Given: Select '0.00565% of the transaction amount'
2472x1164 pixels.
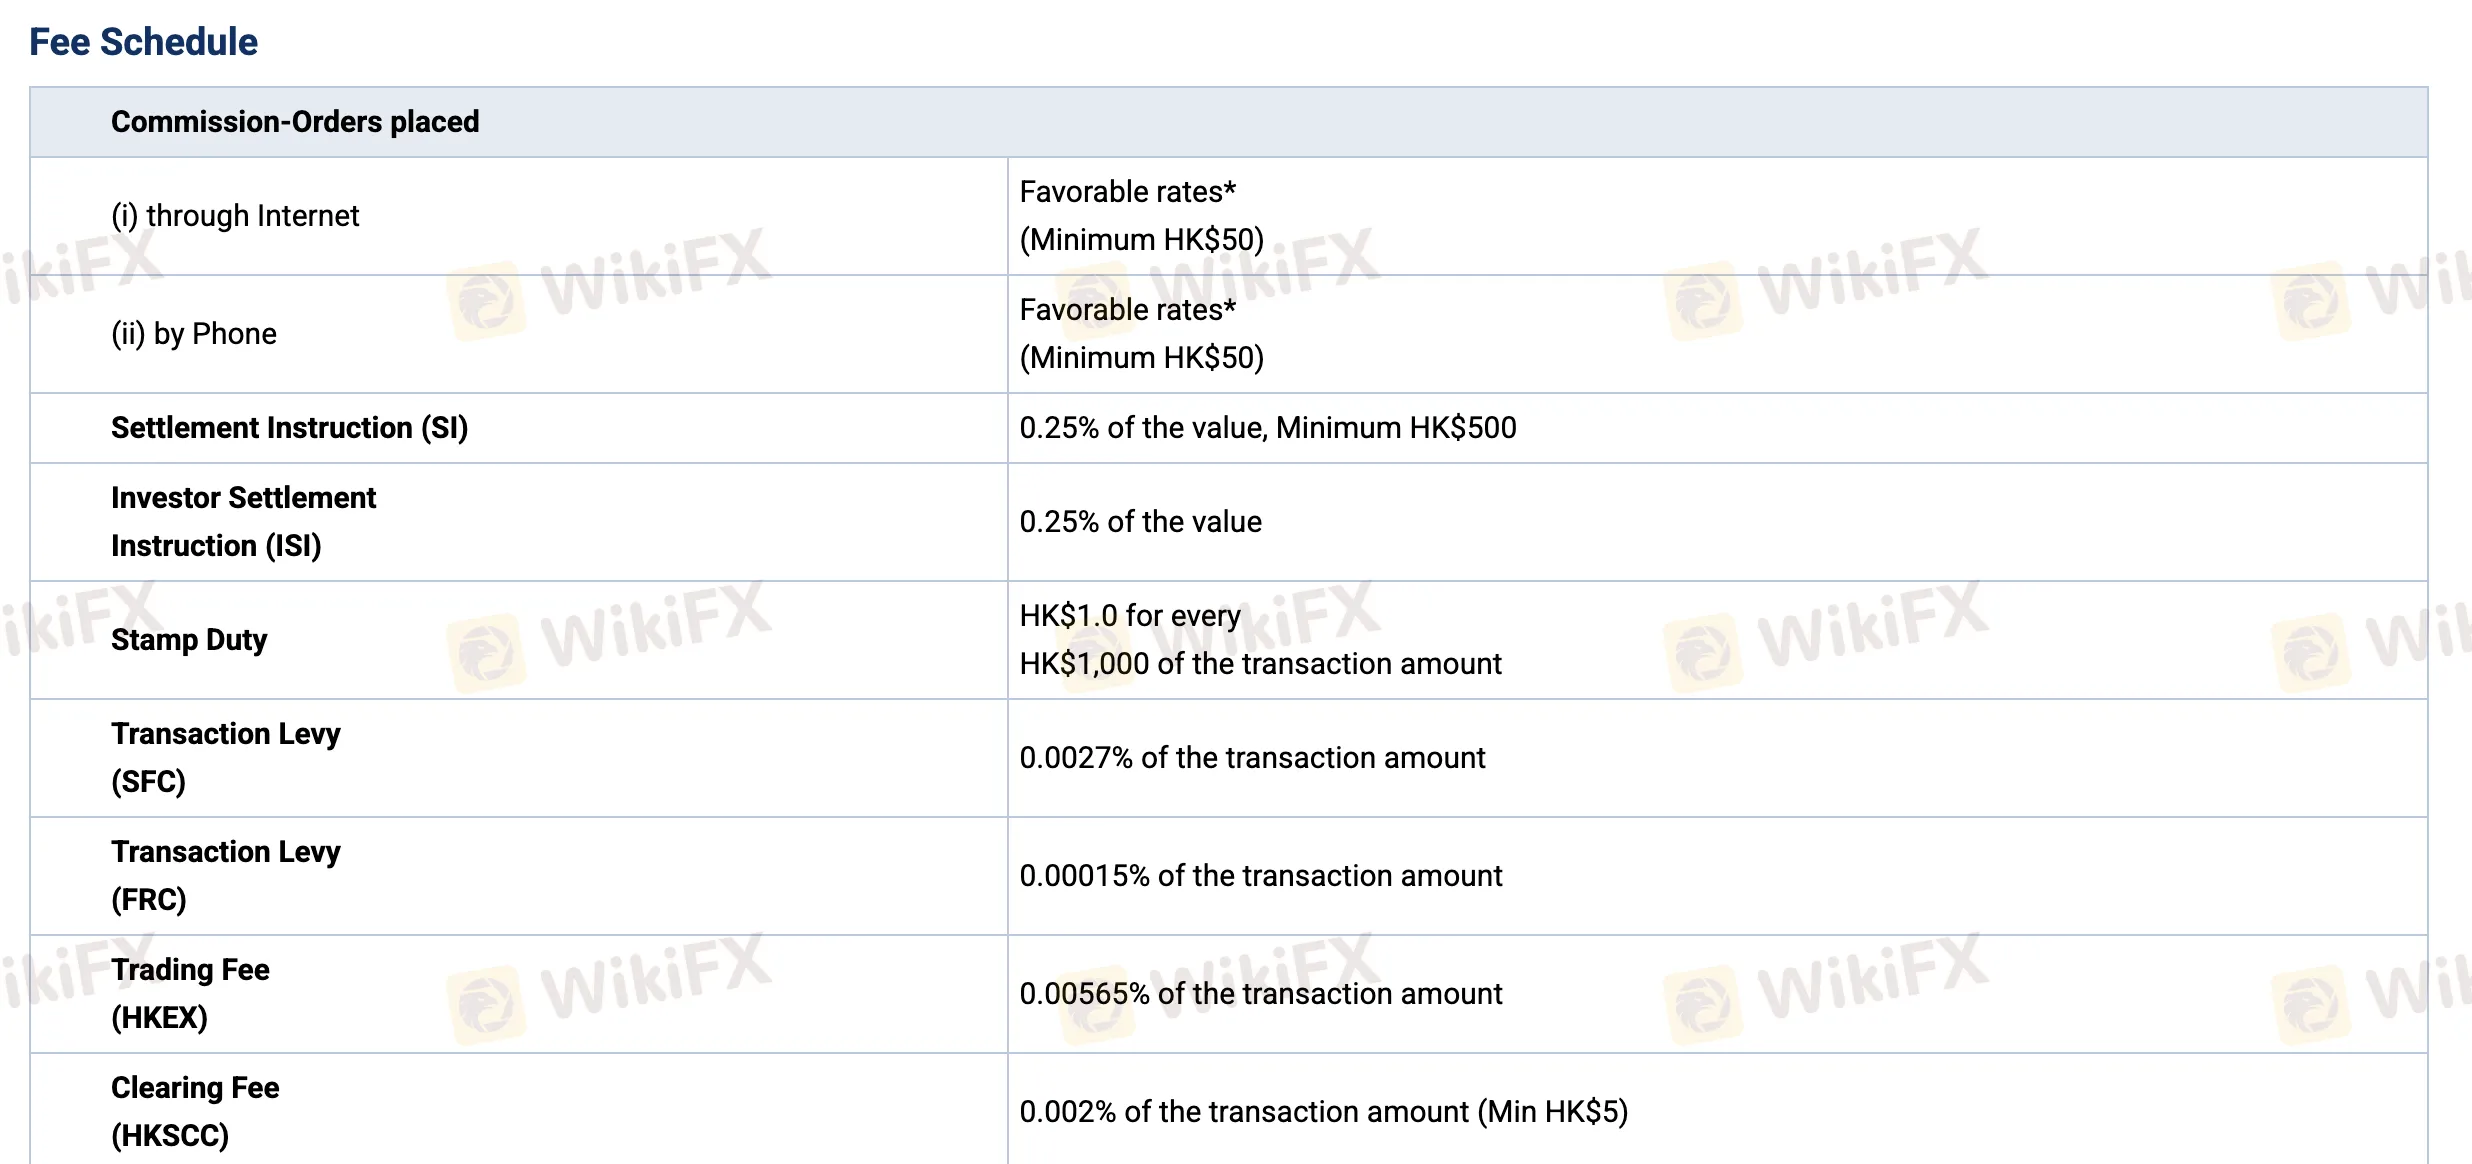Looking at the screenshot, I should (1260, 994).
